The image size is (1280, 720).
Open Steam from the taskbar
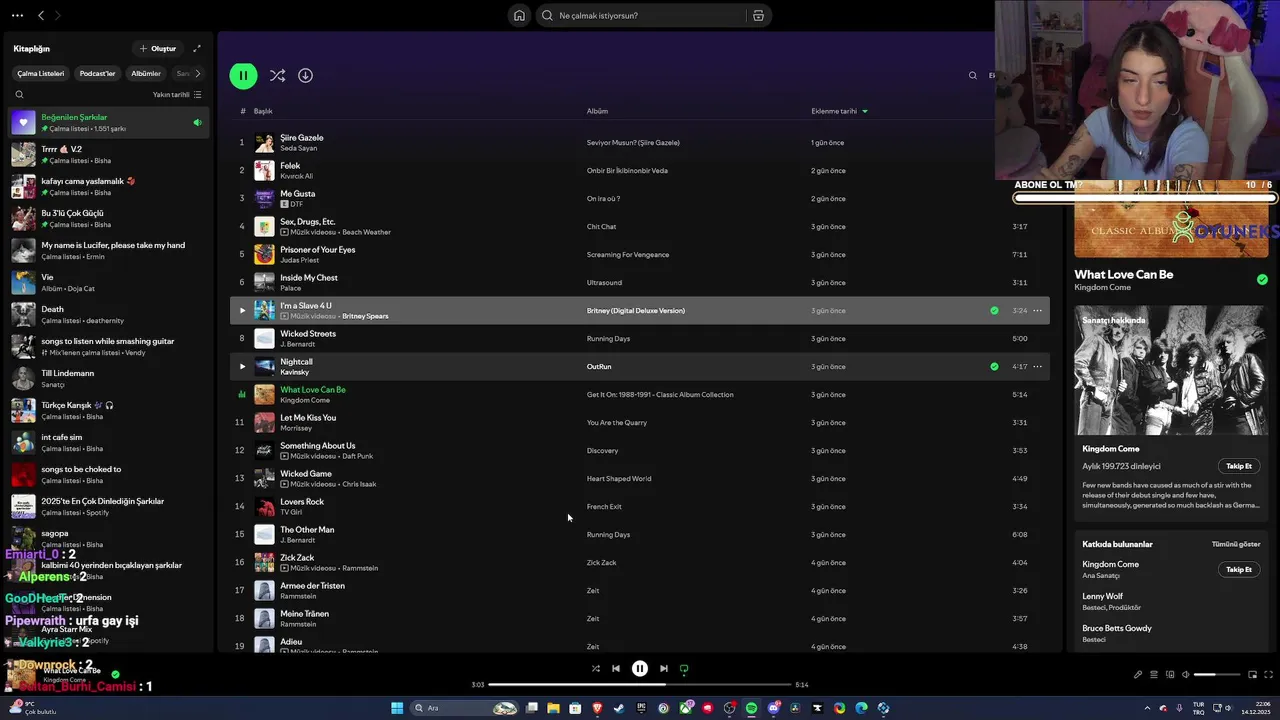619,708
